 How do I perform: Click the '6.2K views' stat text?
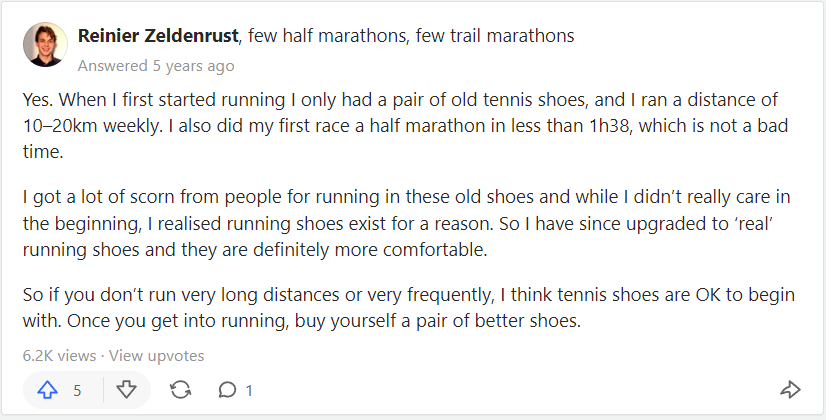click(60, 356)
